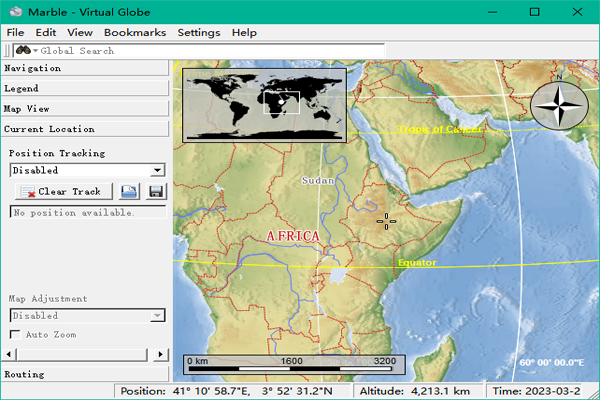Click the compass rose icon
The width and height of the screenshot is (600, 400).
559,104
